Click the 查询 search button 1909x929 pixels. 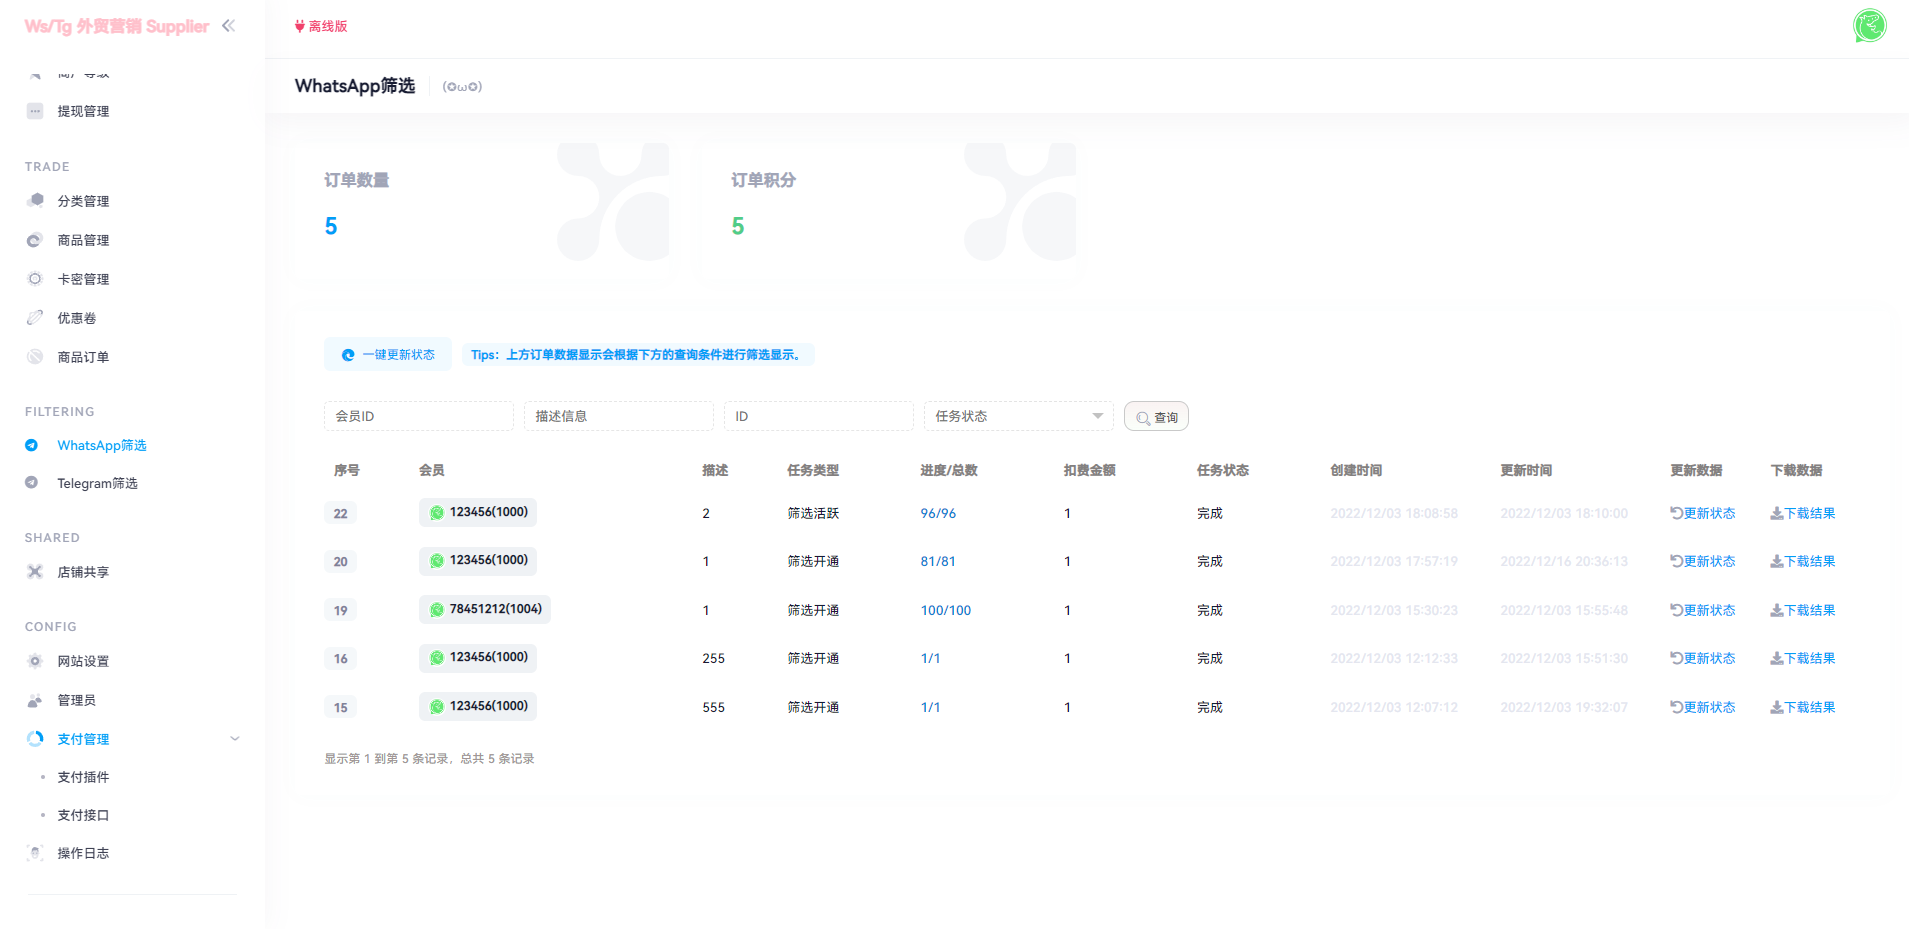coord(1156,417)
